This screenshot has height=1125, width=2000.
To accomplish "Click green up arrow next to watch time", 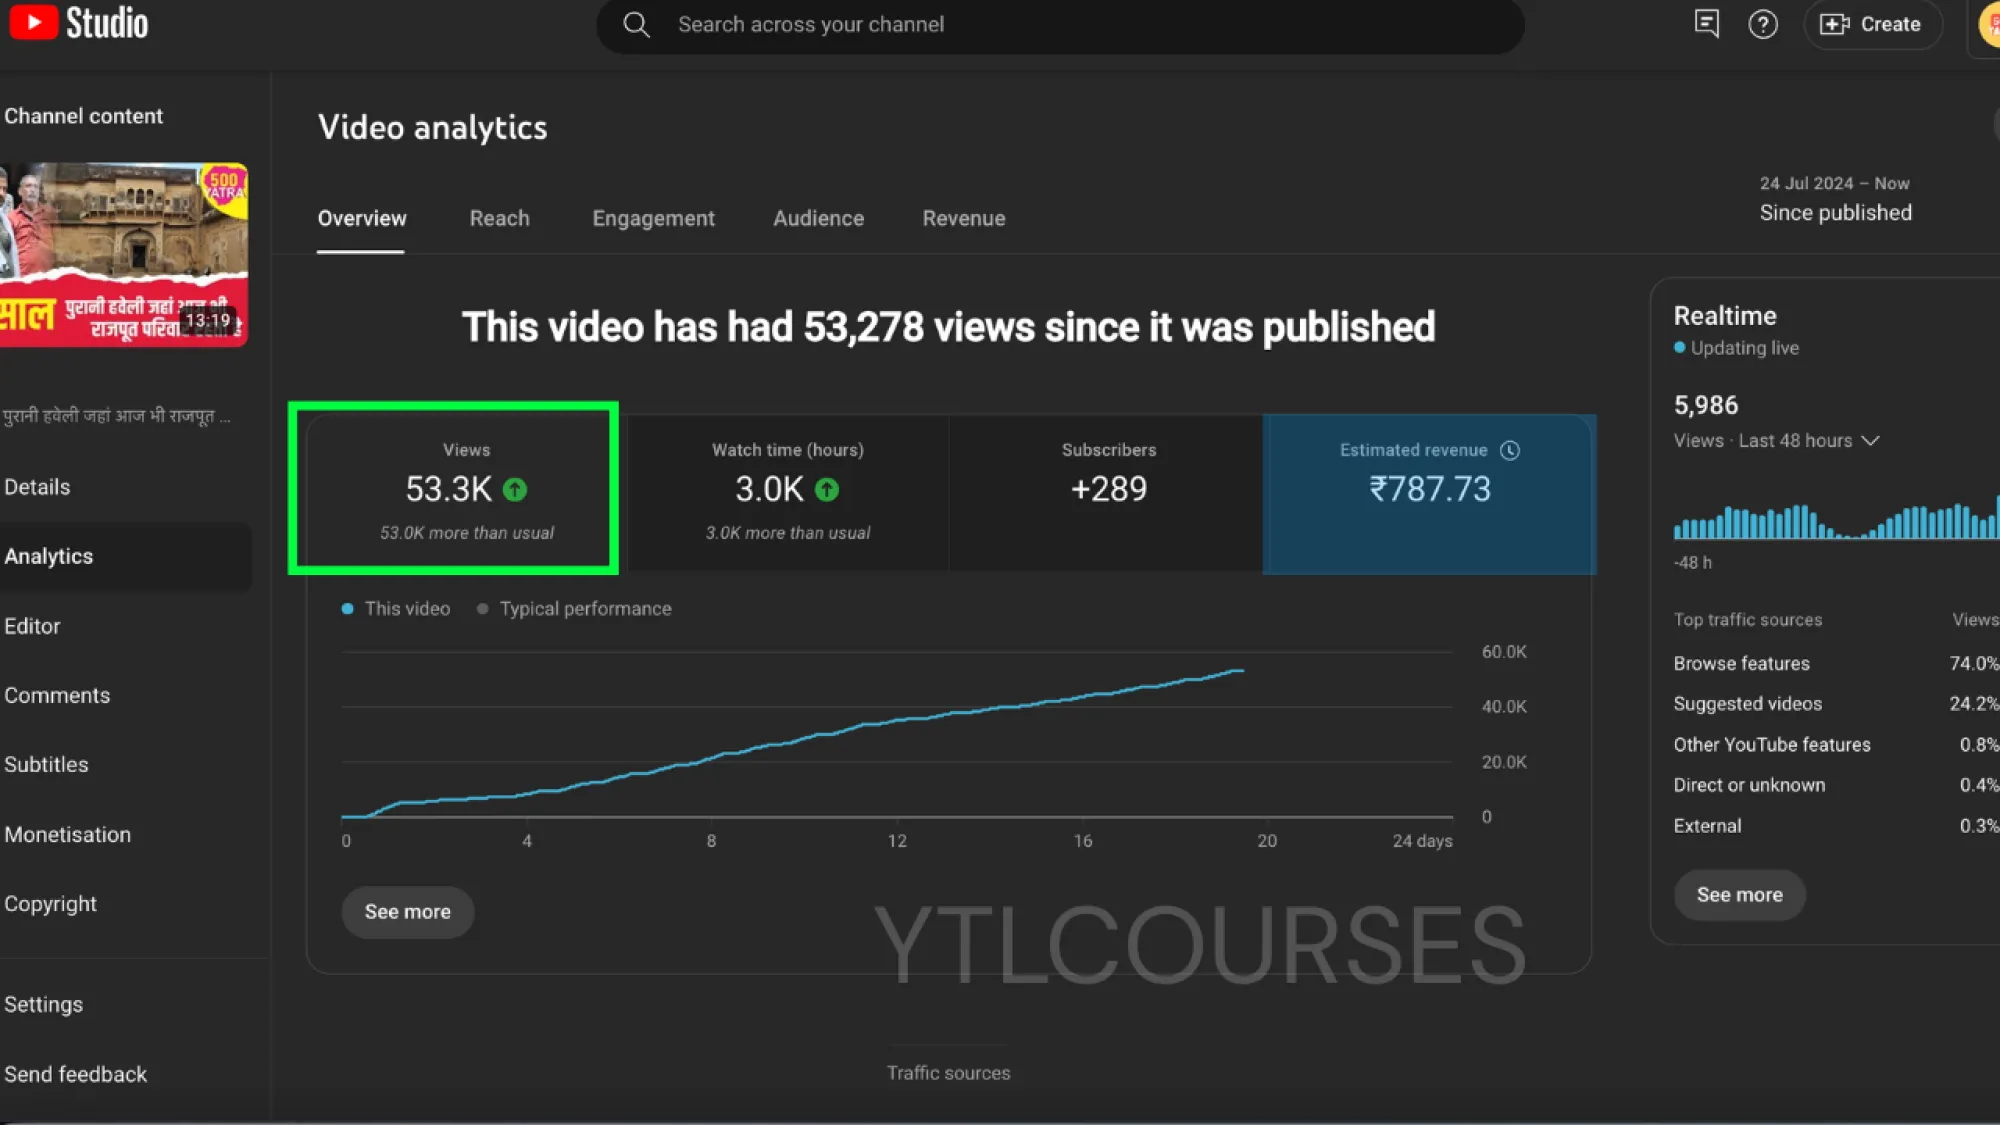I will click(827, 490).
